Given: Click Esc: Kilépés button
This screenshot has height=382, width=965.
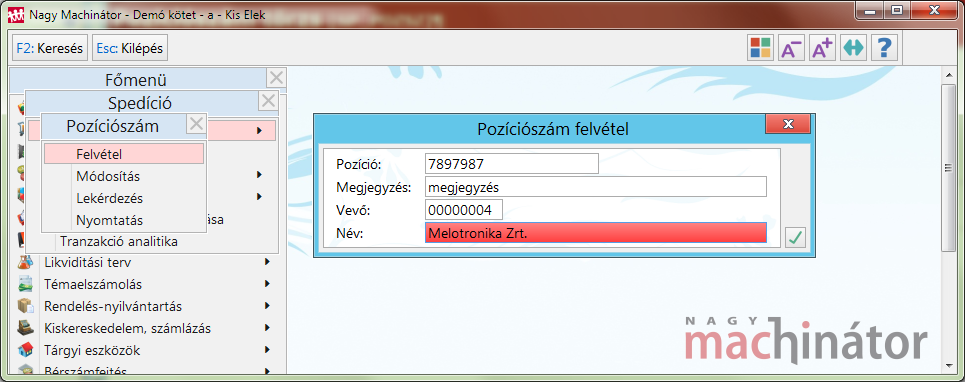Looking at the screenshot, I should pos(130,49).
